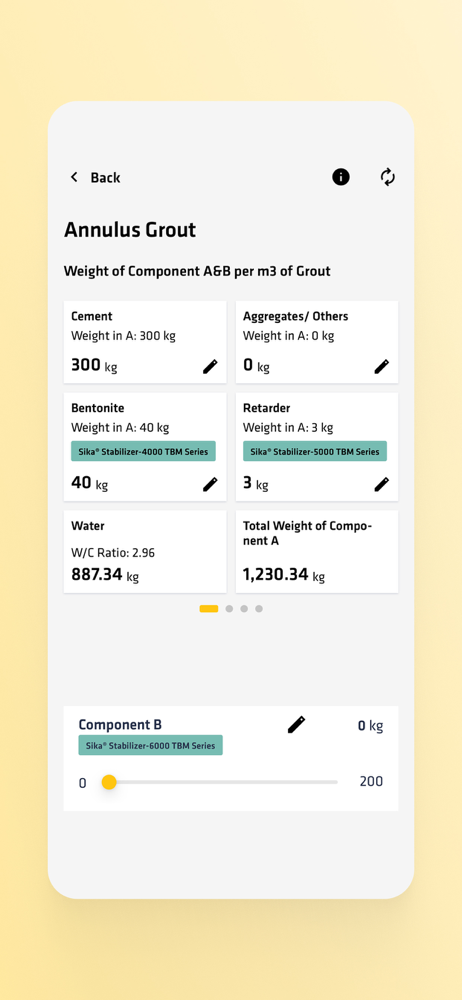Select the first yellow page indicator
This screenshot has height=1000, width=462.
tap(209, 609)
